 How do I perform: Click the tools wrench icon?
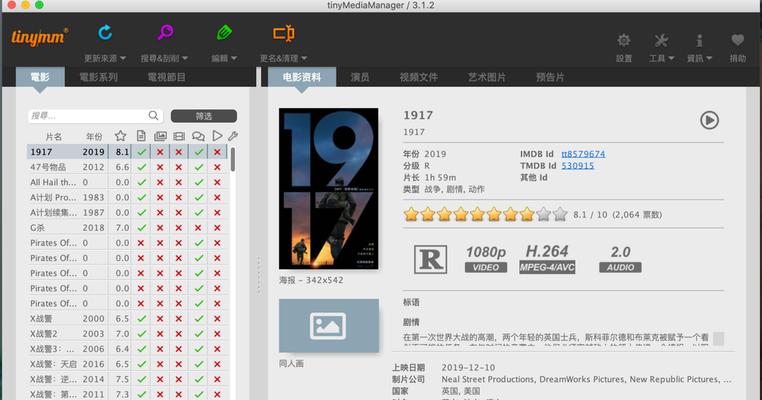[661, 40]
